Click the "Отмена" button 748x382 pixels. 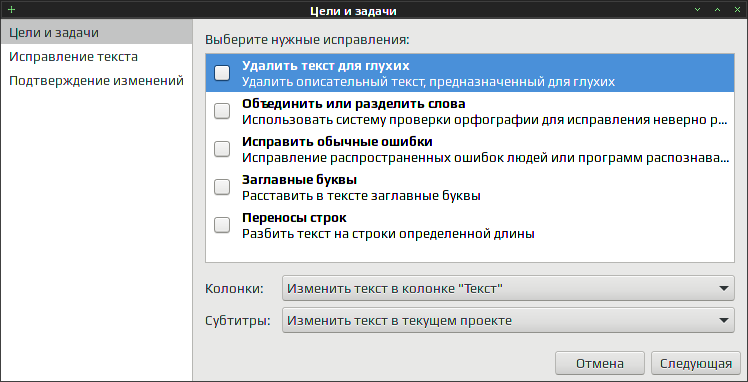click(600, 363)
